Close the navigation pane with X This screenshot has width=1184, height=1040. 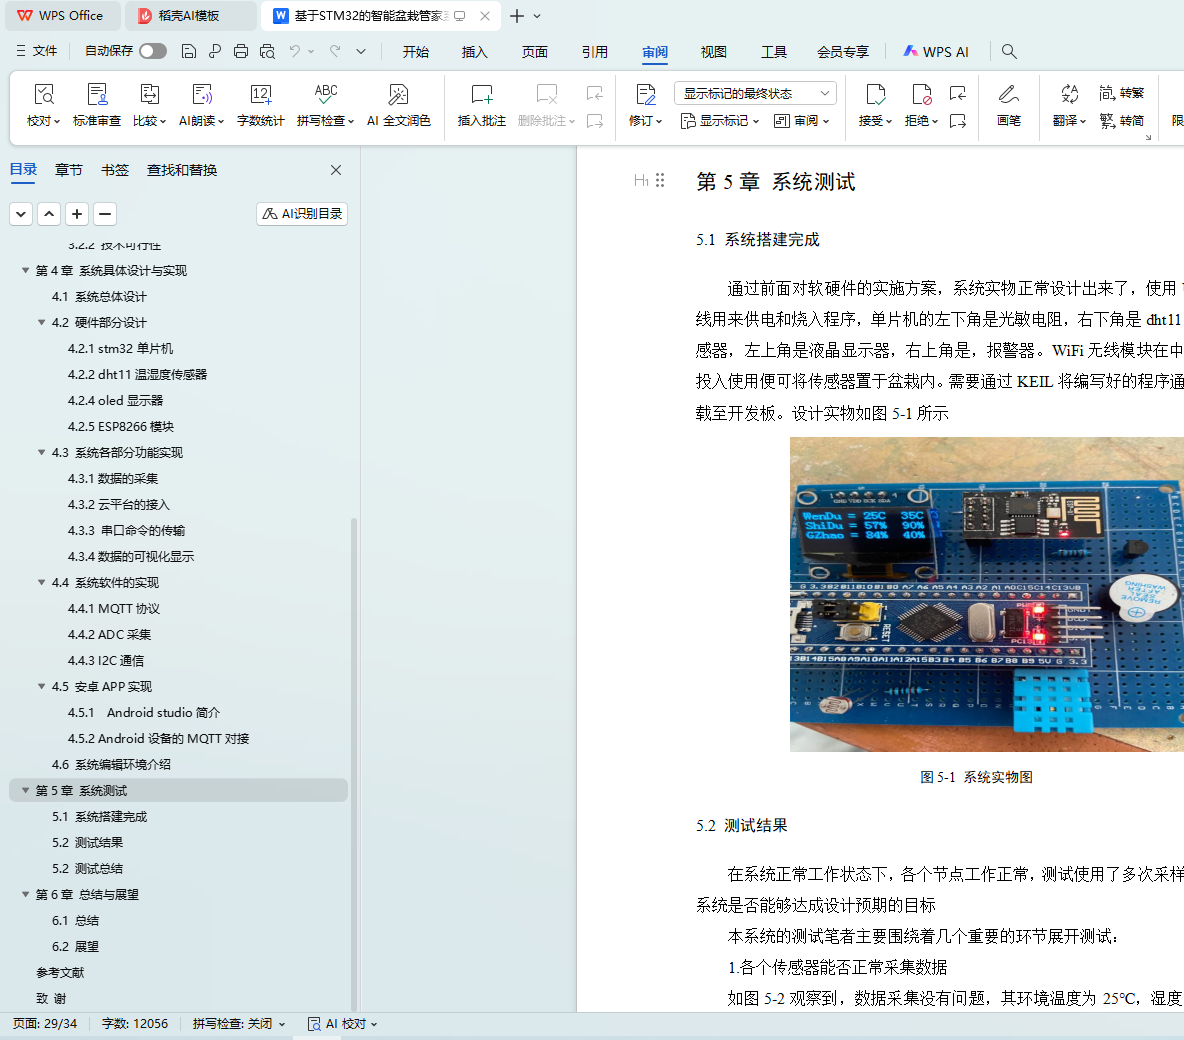point(336,170)
